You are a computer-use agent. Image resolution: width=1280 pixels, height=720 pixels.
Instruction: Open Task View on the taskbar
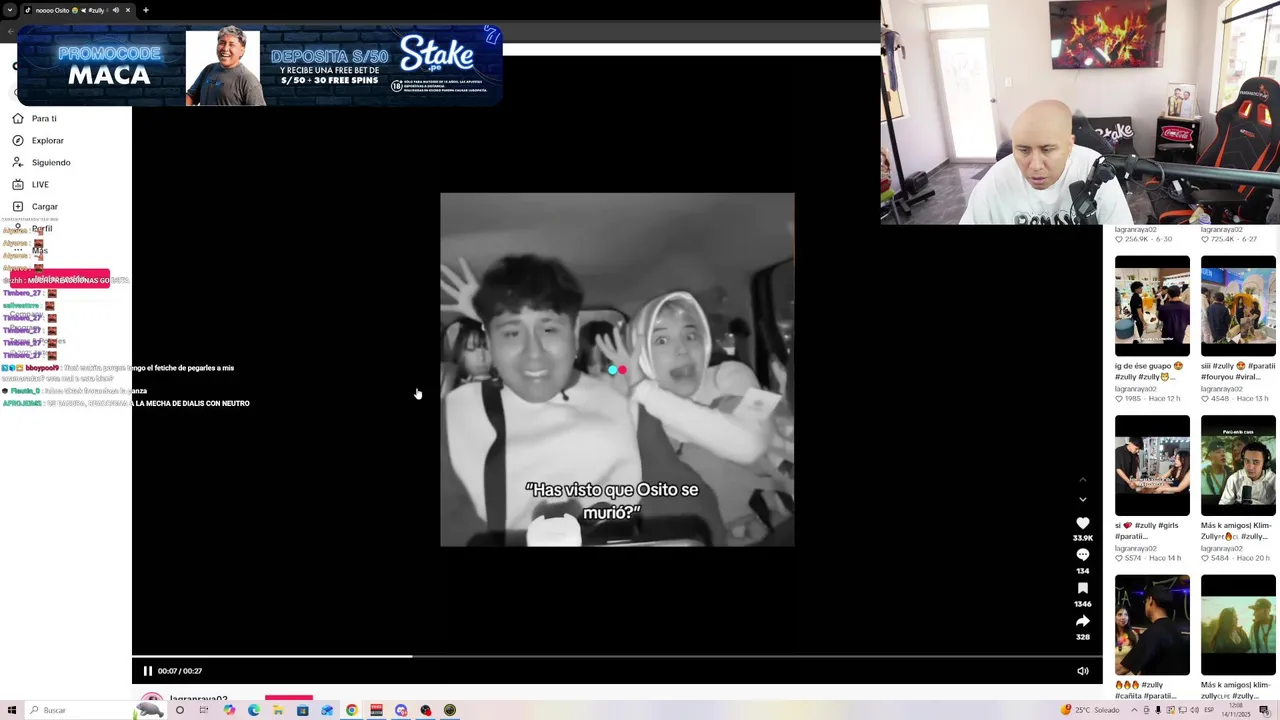(204, 710)
